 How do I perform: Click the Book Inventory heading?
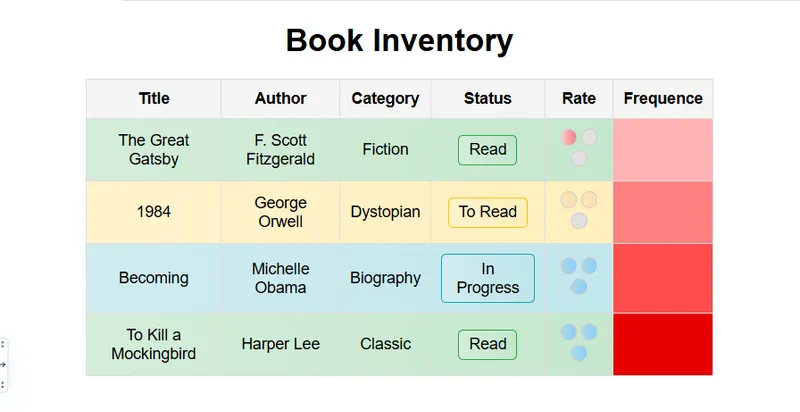coord(399,41)
